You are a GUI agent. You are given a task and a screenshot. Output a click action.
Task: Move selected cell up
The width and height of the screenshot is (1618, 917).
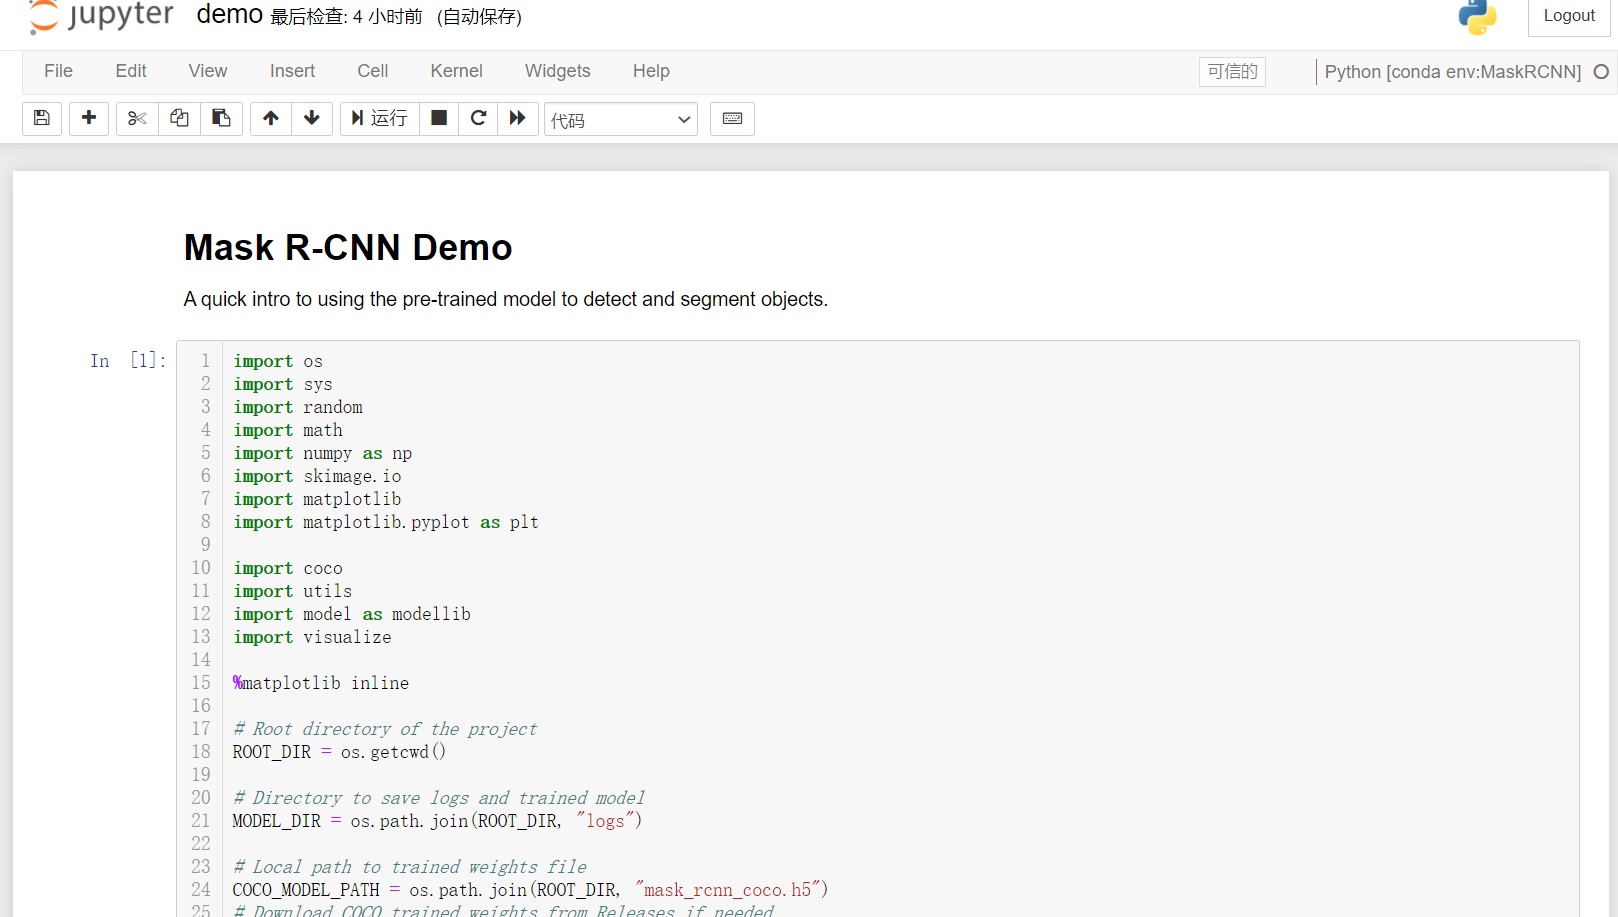coord(270,118)
